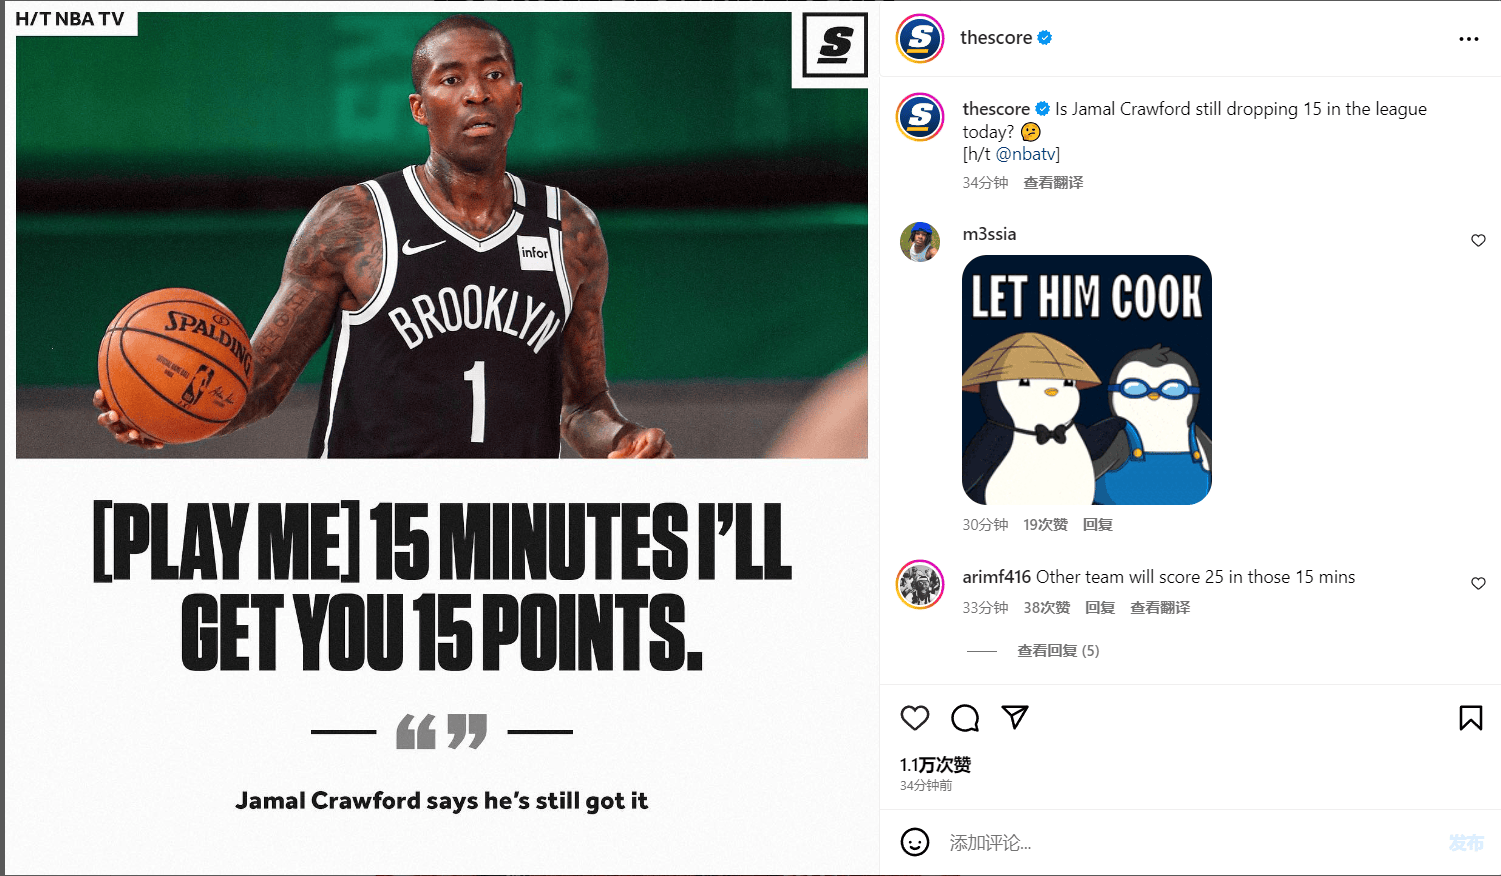Open comments with the speech bubble icon
1501x876 pixels.
(x=965, y=718)
